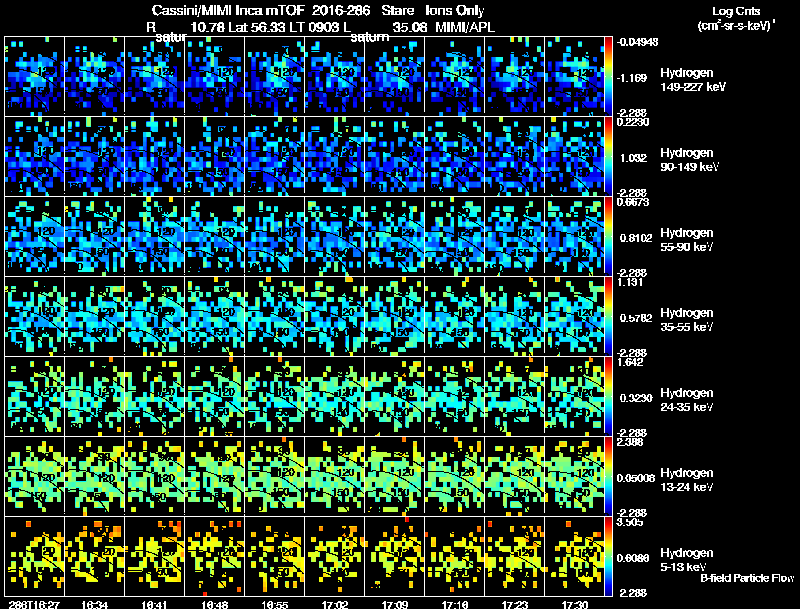Select the 'Hydrogen 5-13 keV' row label
The height and width of the screenshot is (609, 800).
click(687, 560)
